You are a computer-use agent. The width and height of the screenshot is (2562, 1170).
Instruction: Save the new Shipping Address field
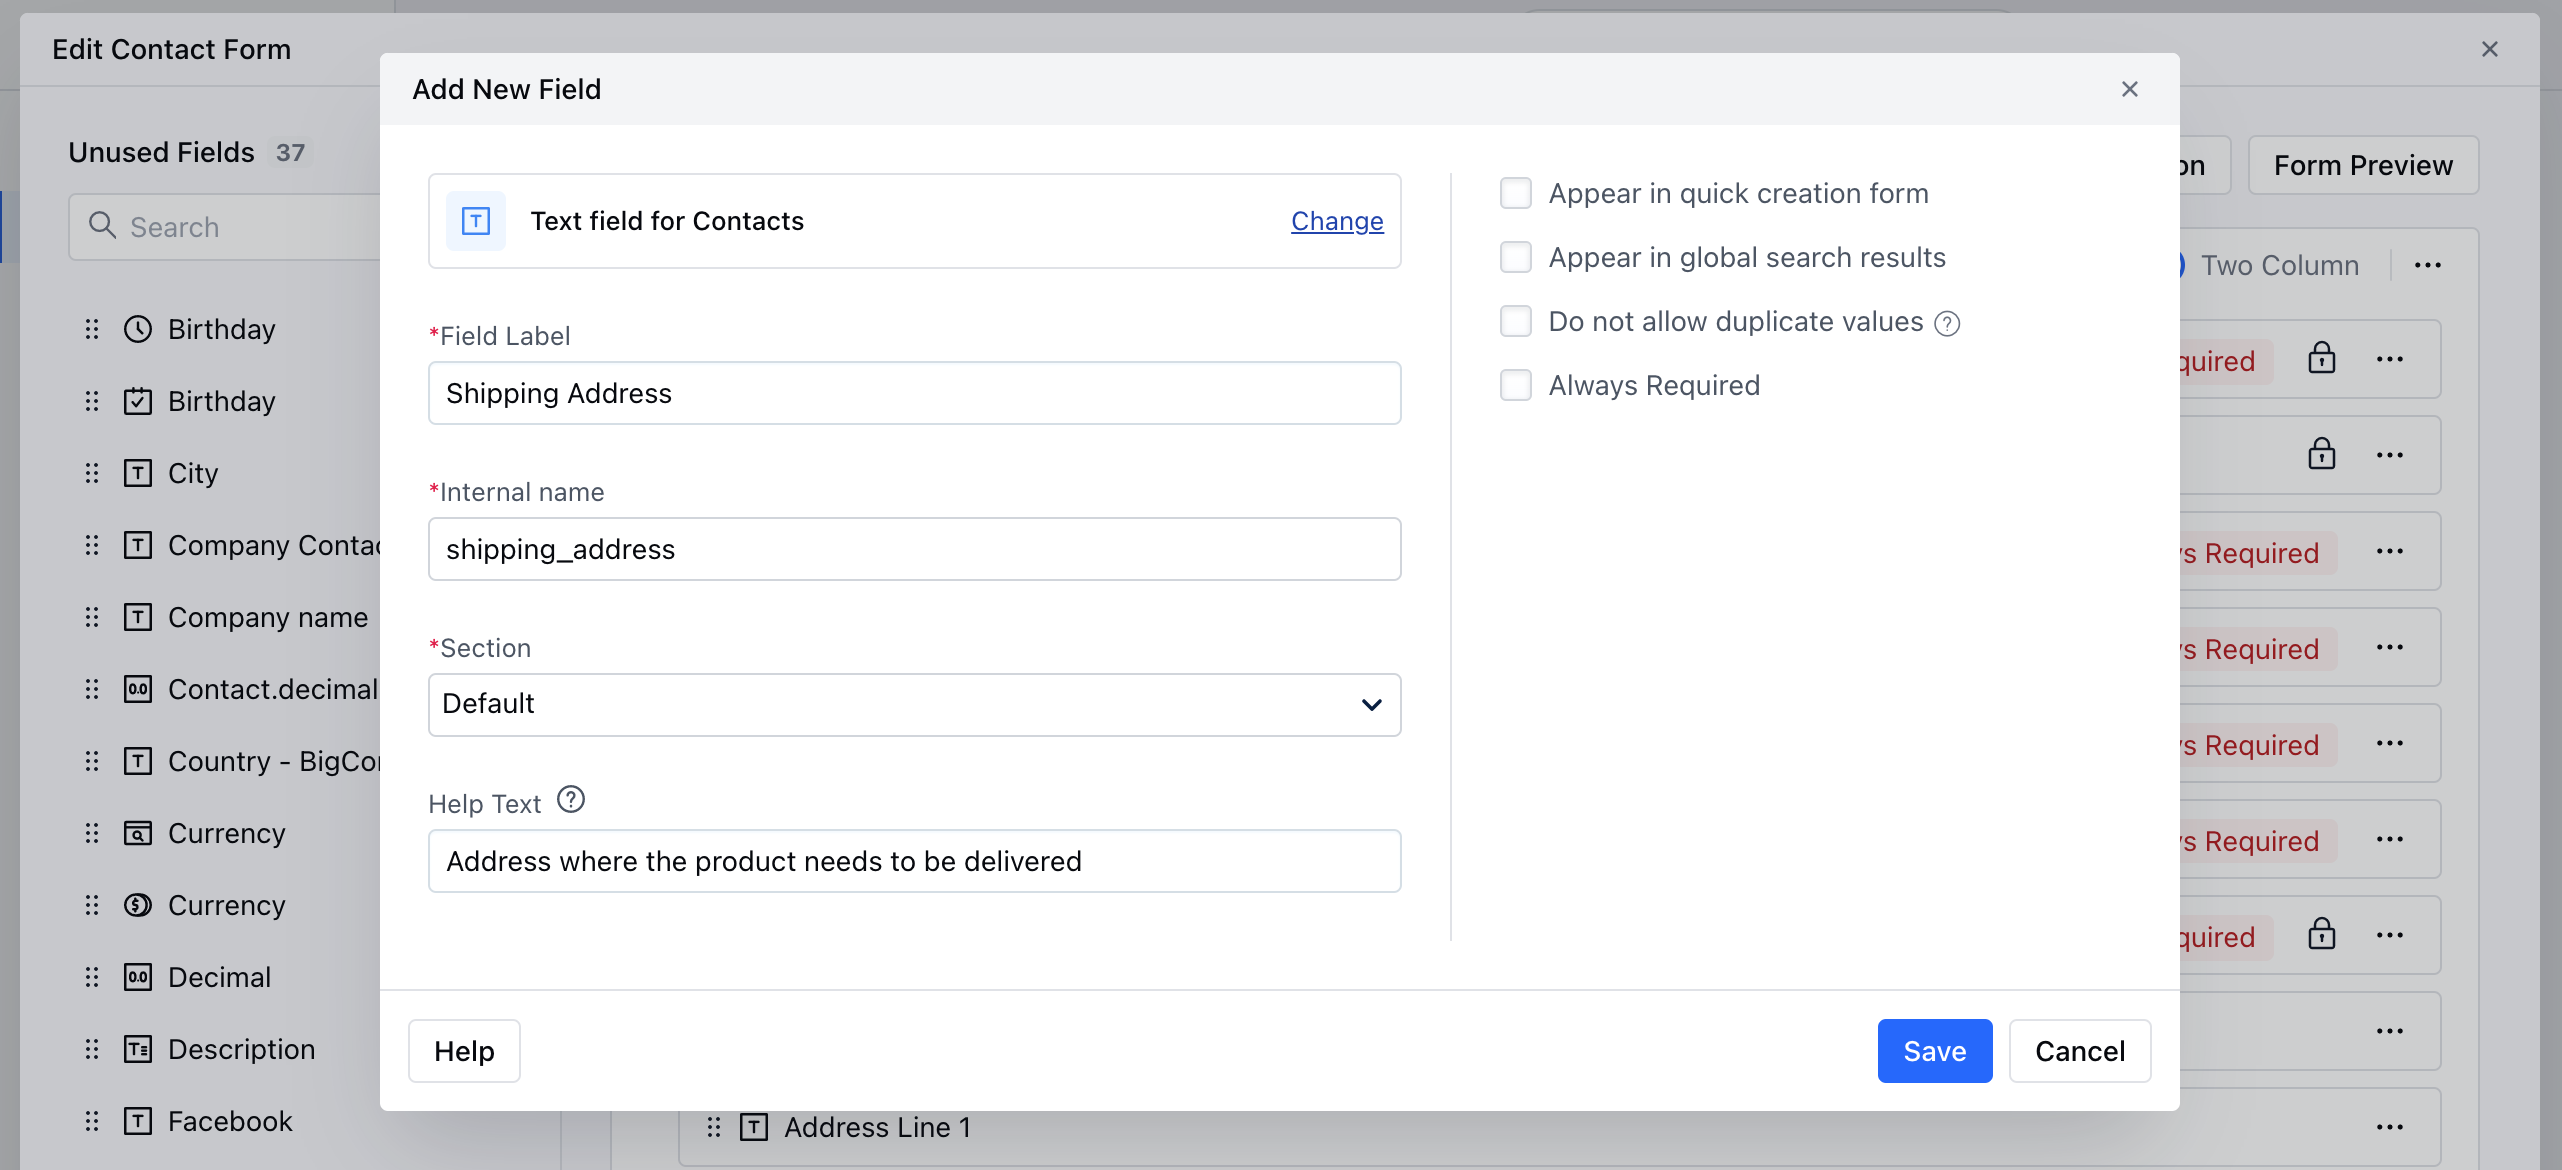[x=1934, y=1051]
